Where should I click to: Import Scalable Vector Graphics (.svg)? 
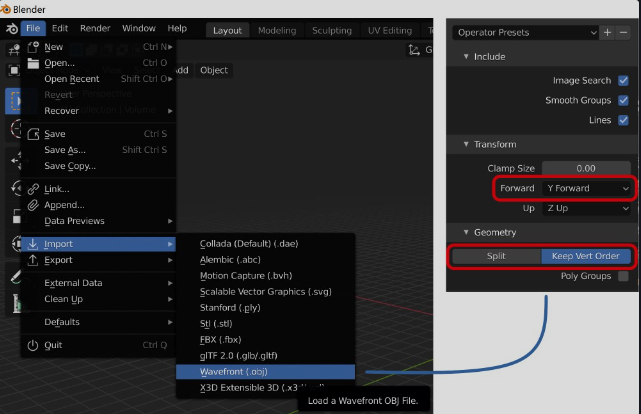pyautogui.click(x=266, y=291)
